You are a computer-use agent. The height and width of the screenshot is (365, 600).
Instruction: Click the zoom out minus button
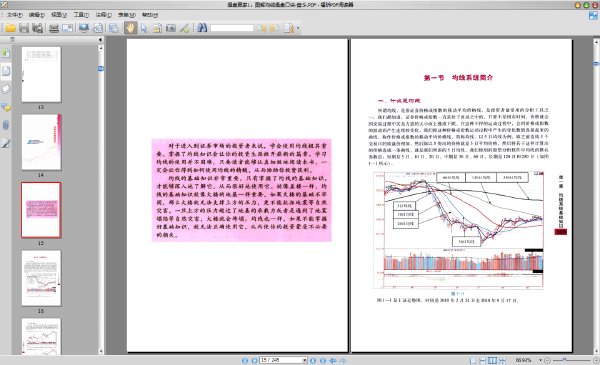(547, 360)
